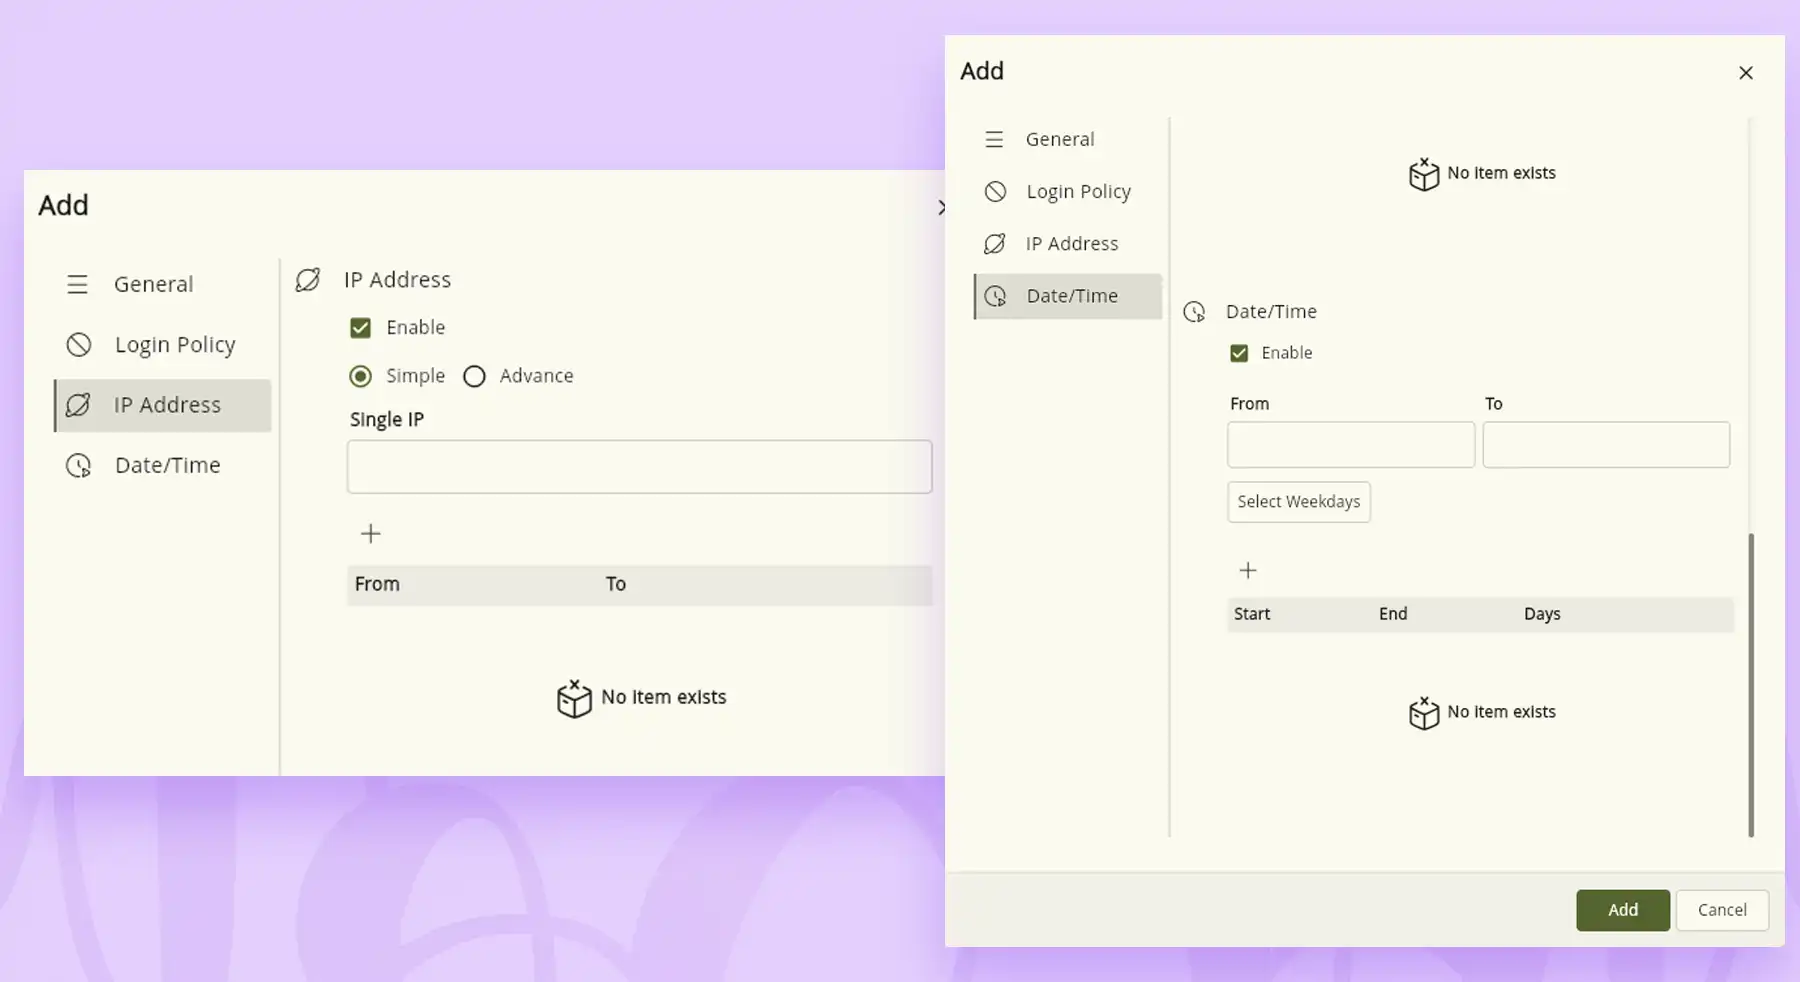Click the plus icon below Select Weekdays
The height and width of the screenshot is (982, 1800).
tap(1247, 571)
